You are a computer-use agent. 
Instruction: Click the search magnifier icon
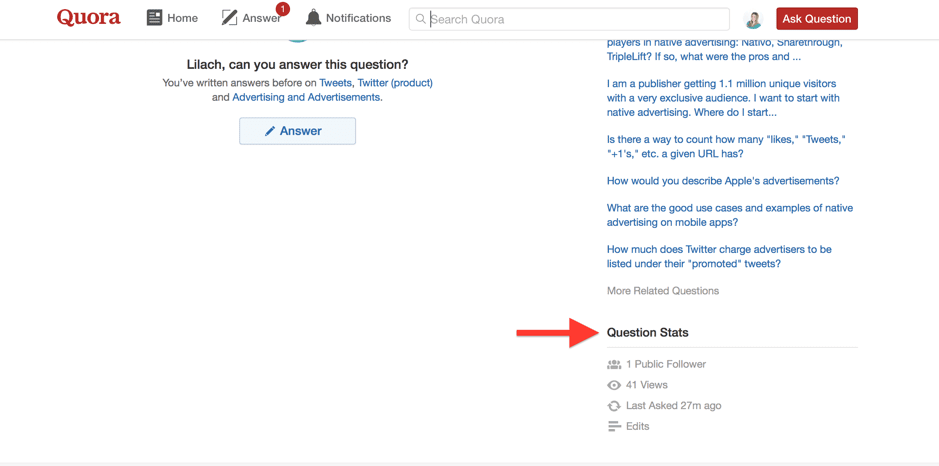421,19
